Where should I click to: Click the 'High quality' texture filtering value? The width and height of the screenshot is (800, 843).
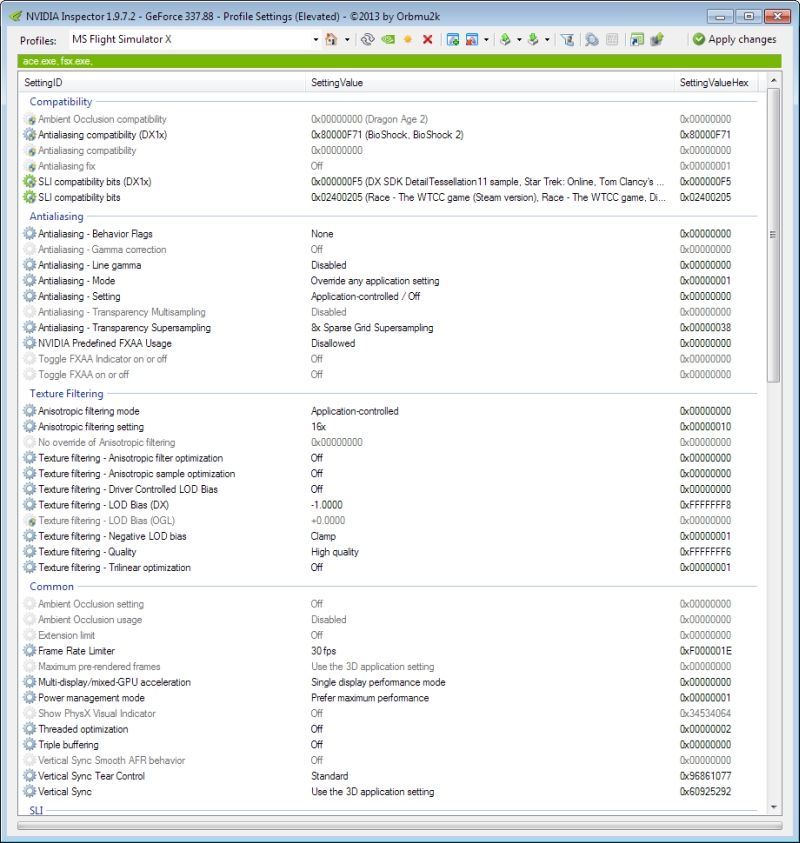[334, 552]
